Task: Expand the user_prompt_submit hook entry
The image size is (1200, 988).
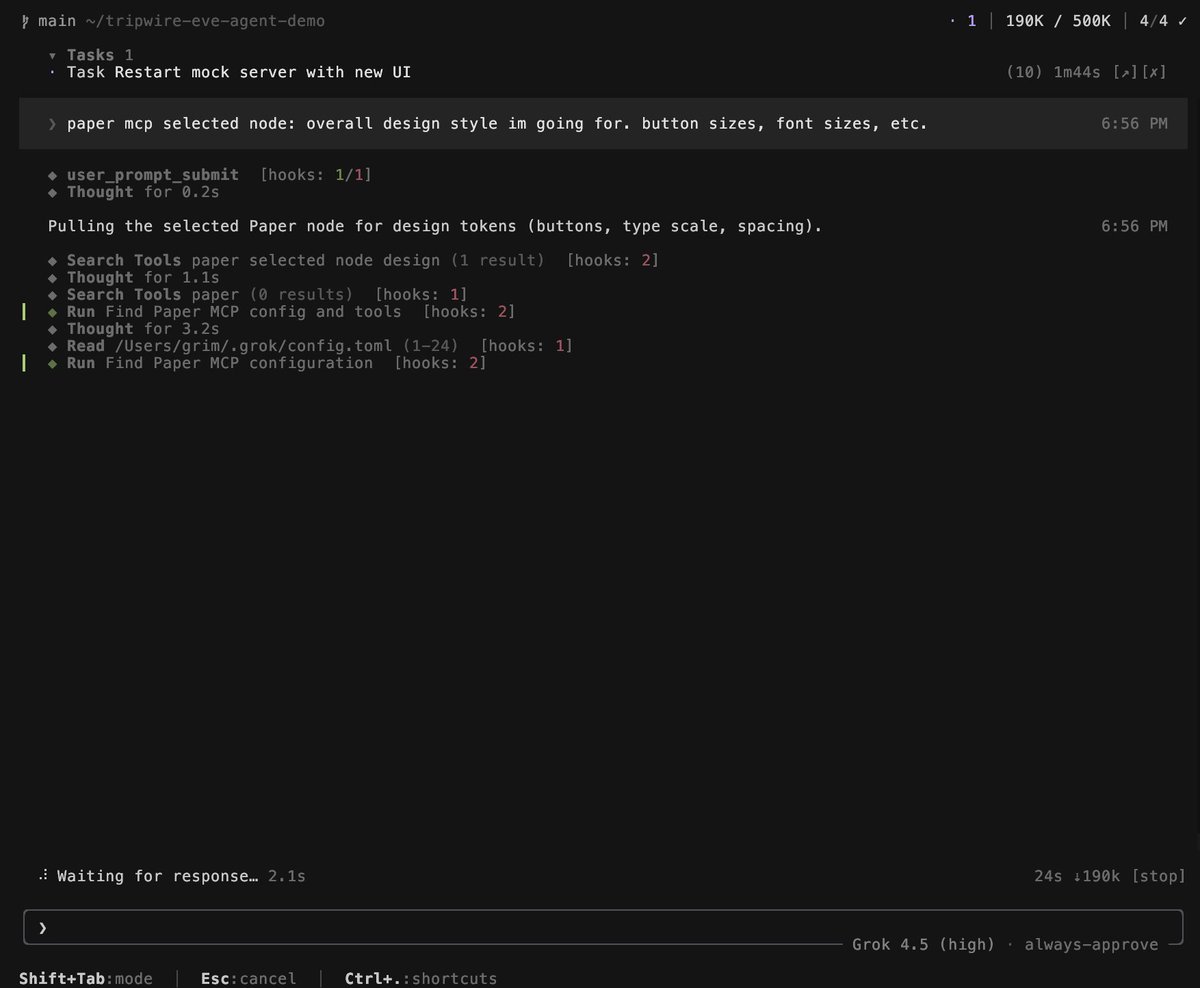Action: pos(152,175)
